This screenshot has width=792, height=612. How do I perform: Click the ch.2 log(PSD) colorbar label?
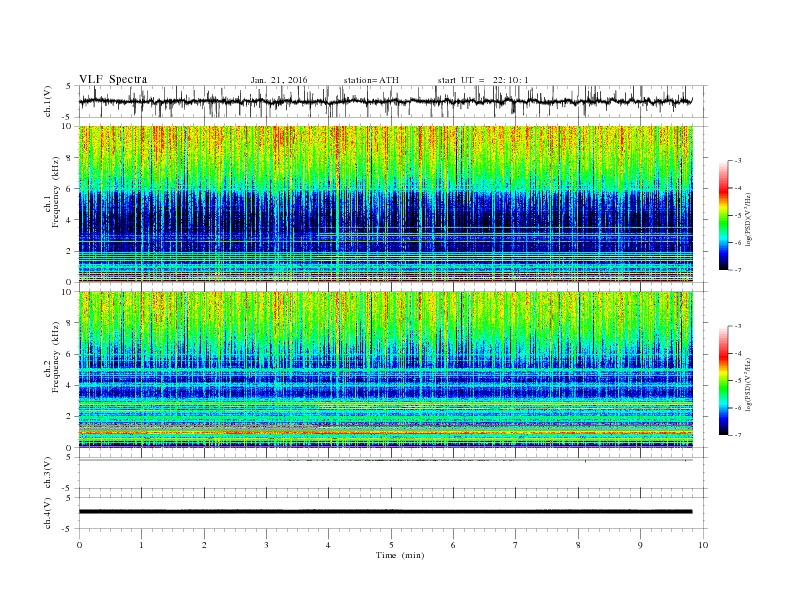tap(748, 385)
